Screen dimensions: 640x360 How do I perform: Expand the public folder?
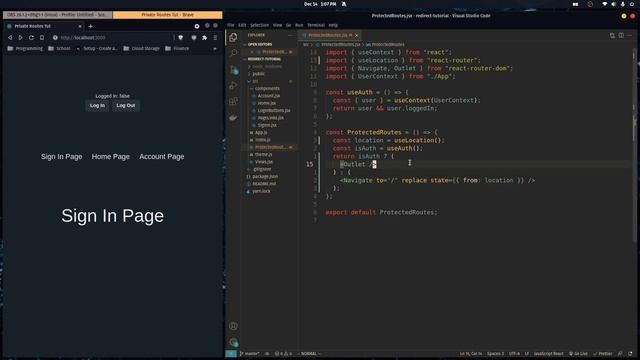click(x=258, y=74)
